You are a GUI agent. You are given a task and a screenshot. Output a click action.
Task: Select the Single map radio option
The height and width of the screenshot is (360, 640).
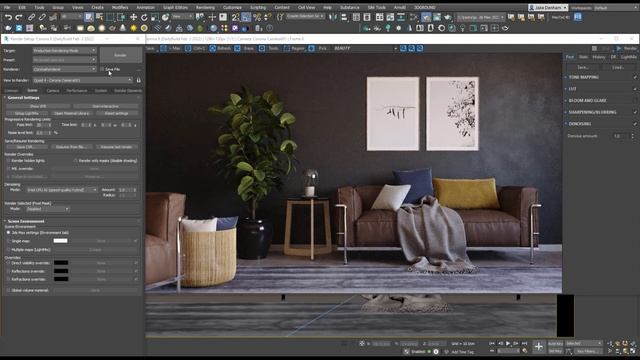(x=8, y=241)
